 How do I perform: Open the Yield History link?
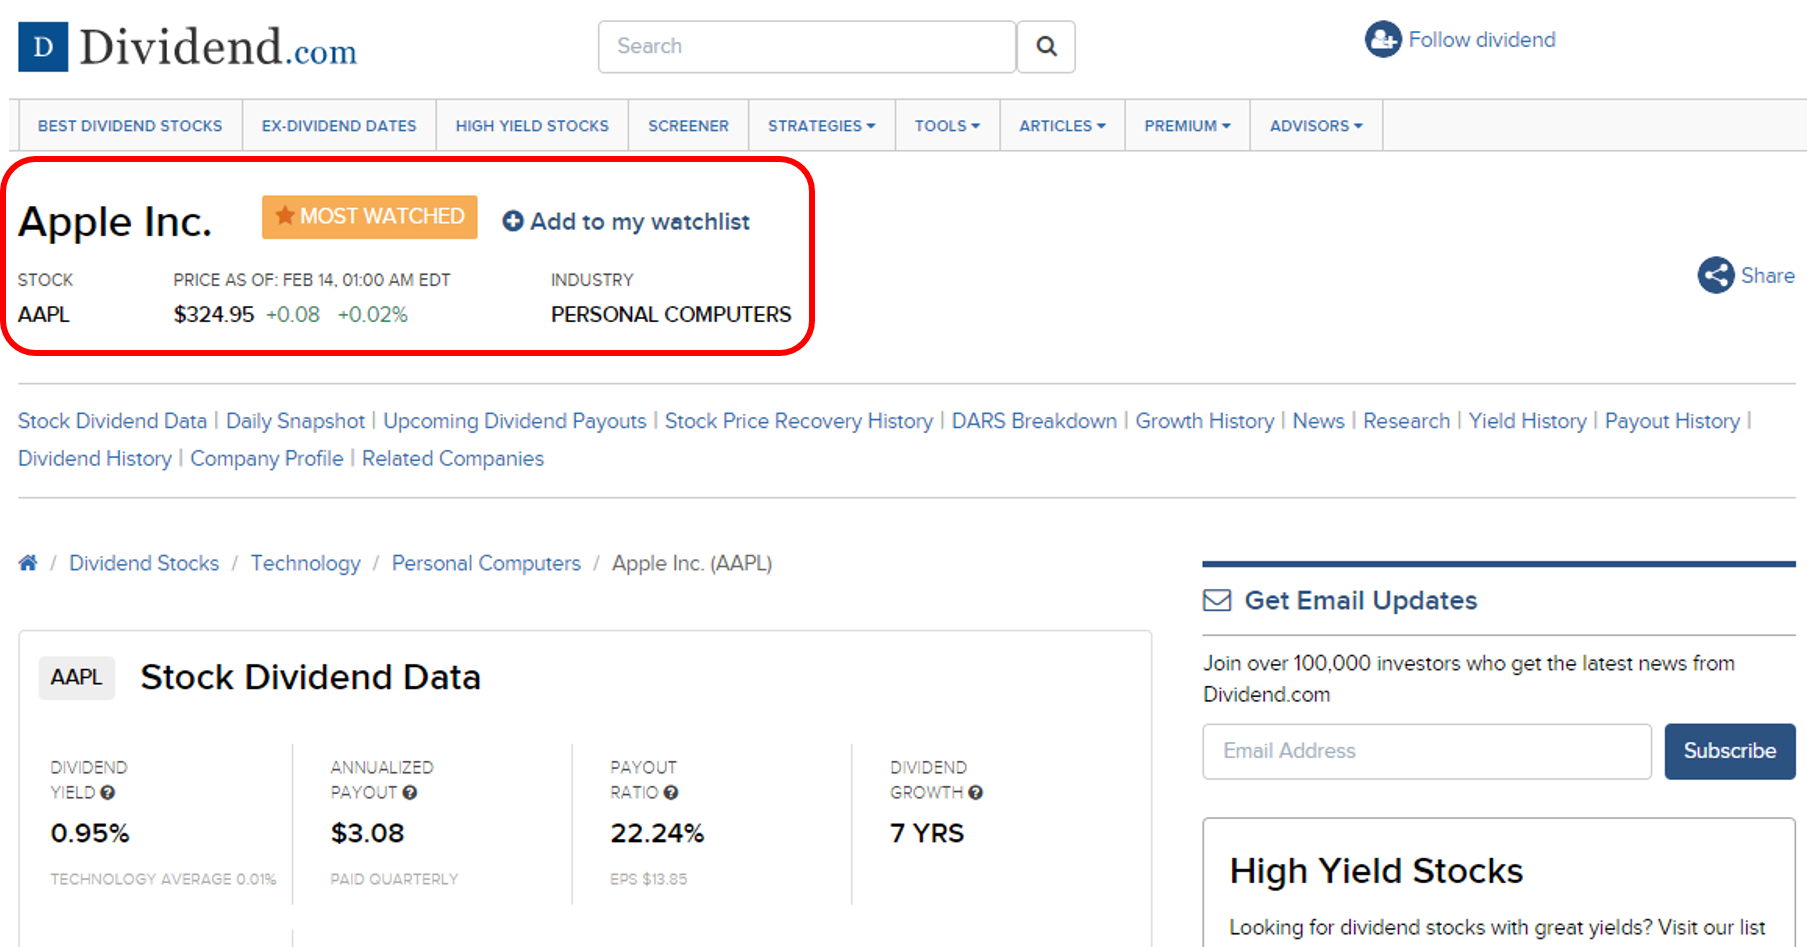pos(1528,421)
